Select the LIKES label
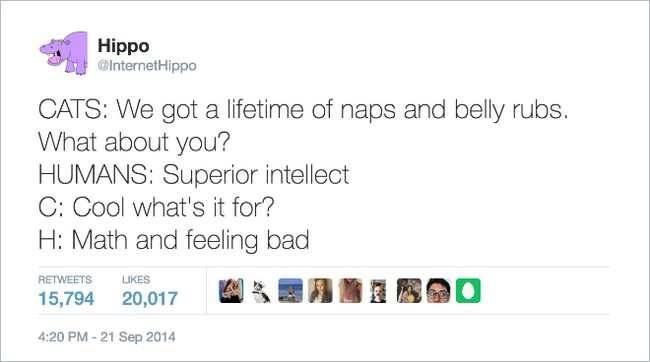 coord(136,279)
